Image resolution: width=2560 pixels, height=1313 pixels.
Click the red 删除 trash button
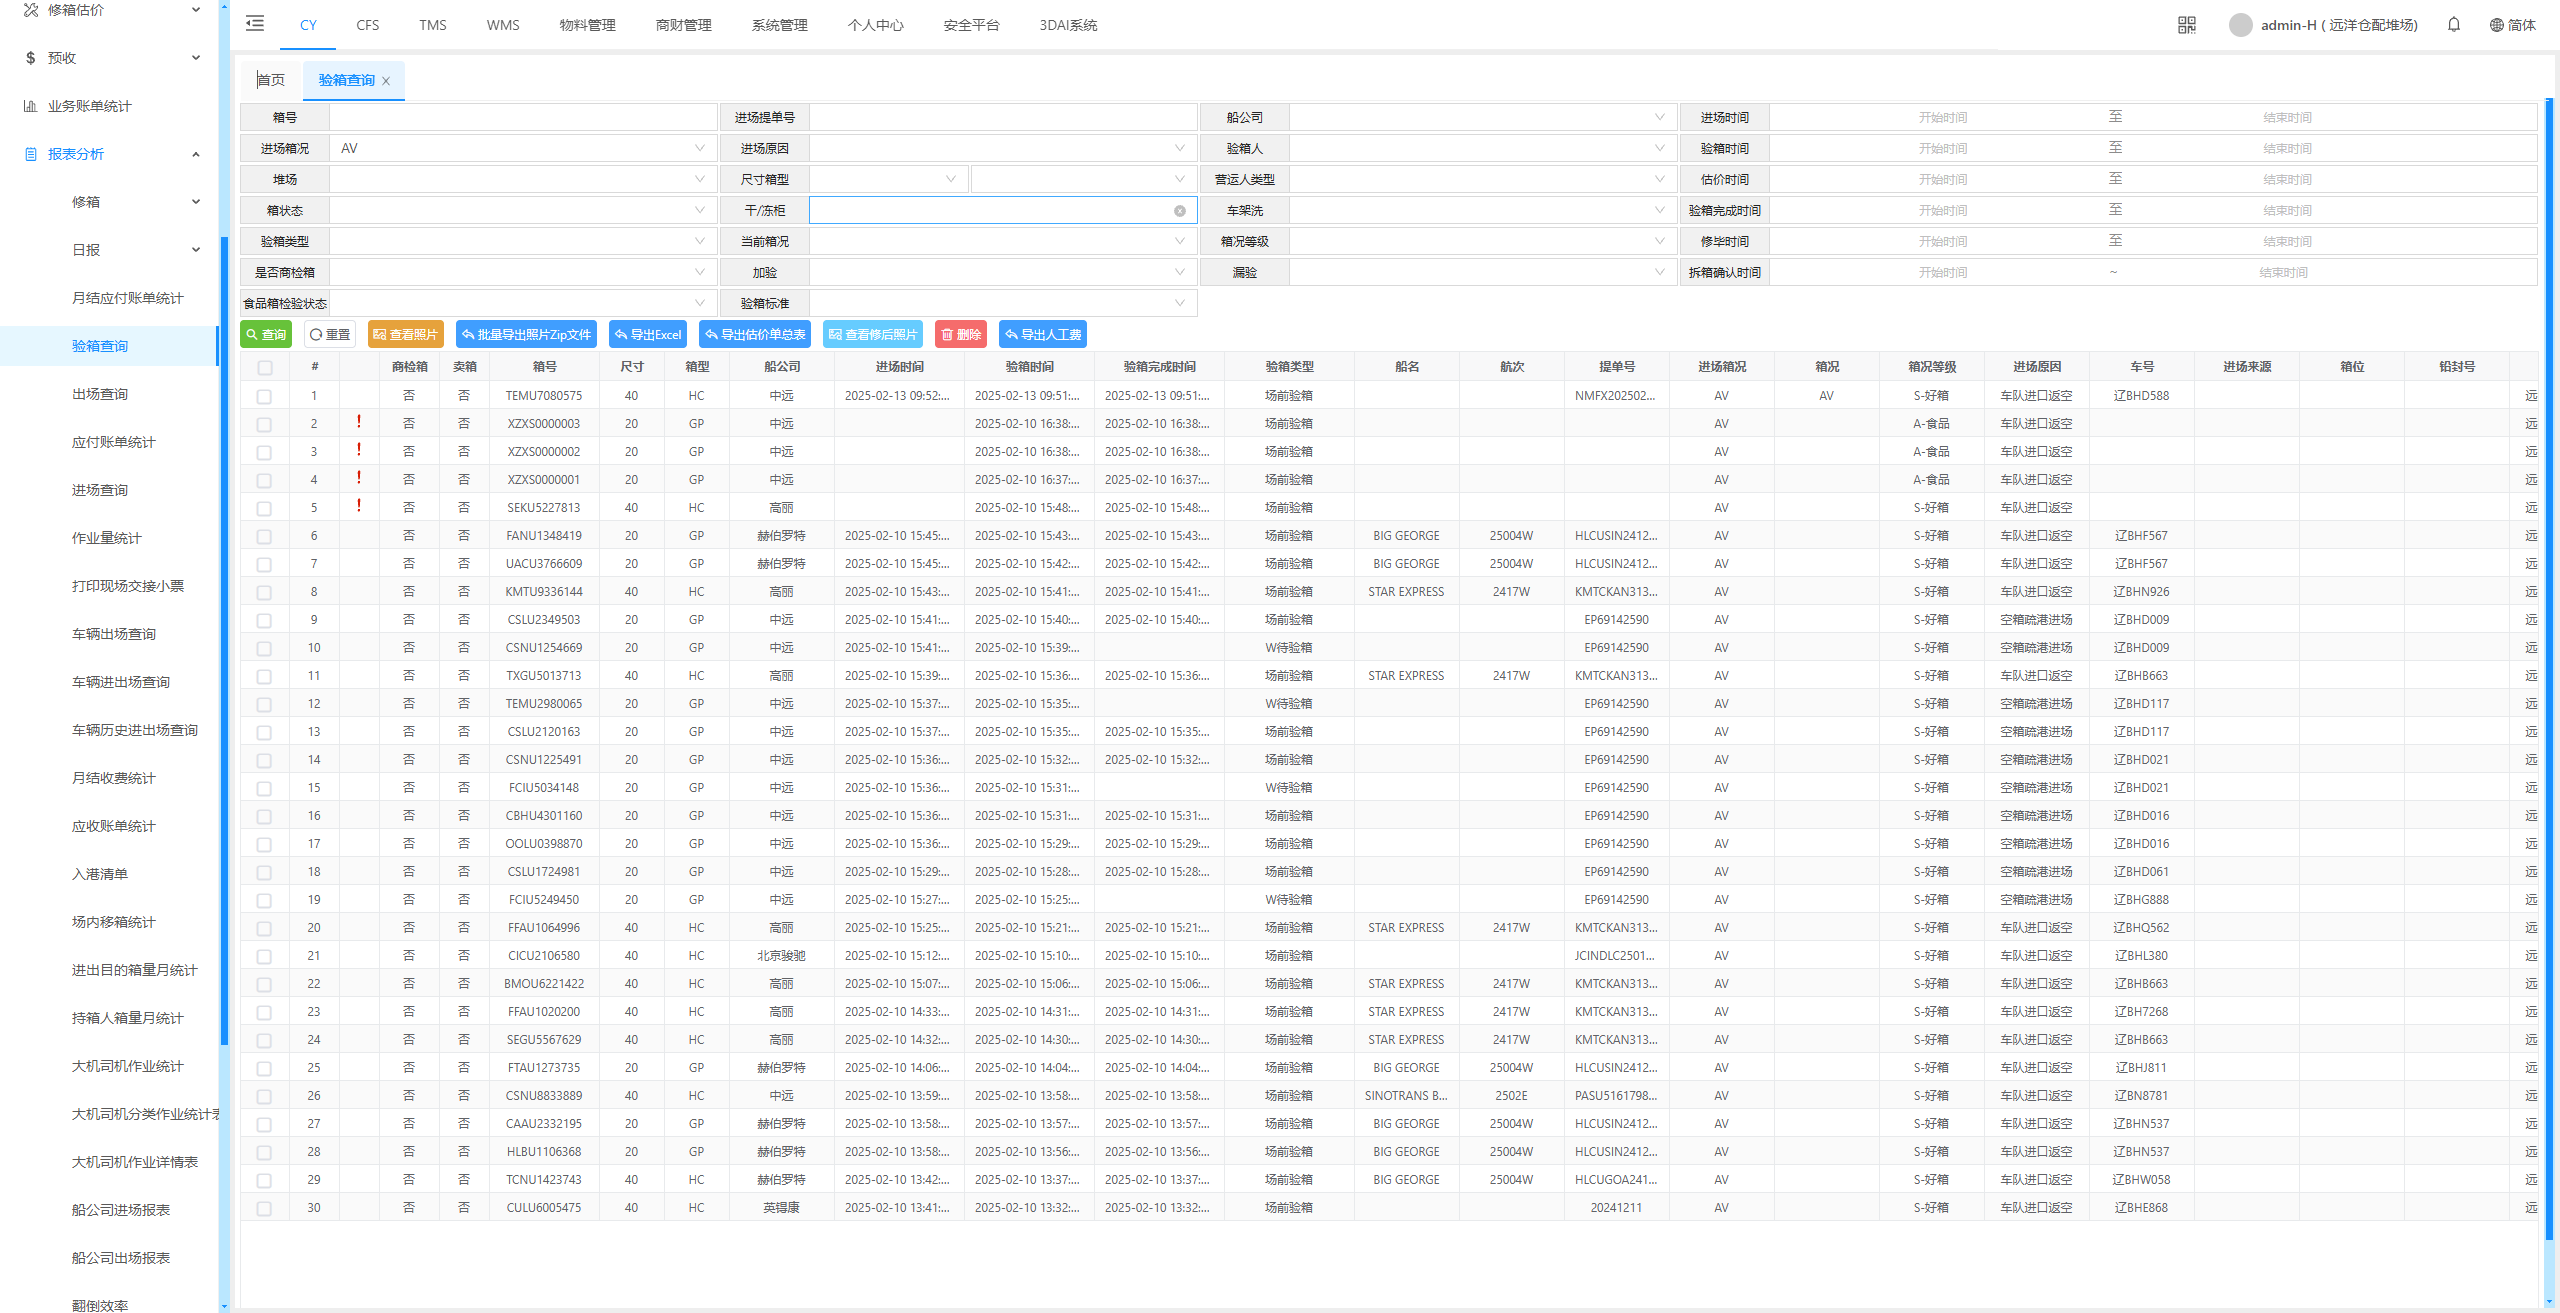(x=960, y=335)
